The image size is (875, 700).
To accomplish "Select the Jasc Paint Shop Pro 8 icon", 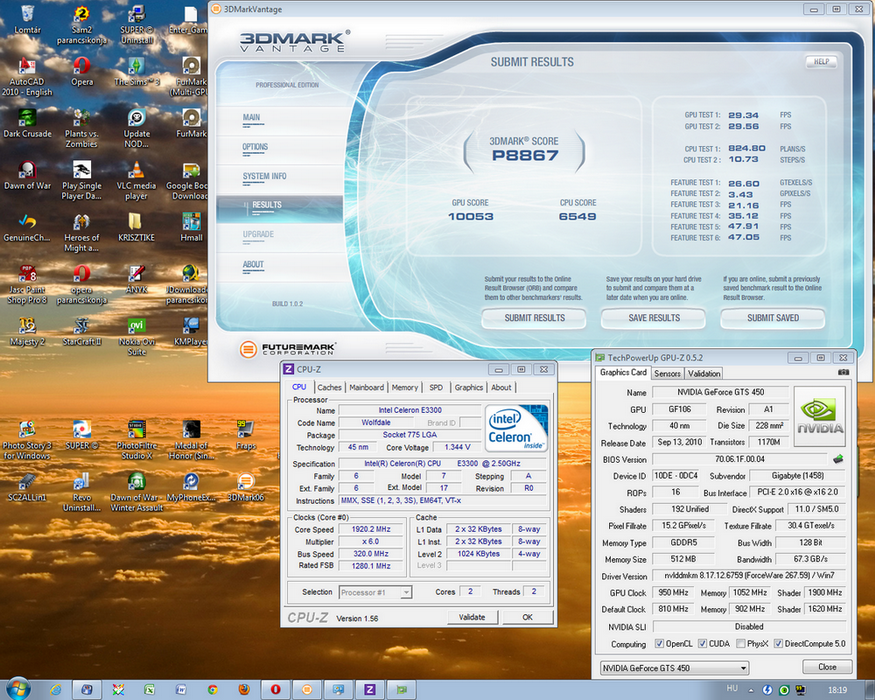I will point(27,284).
